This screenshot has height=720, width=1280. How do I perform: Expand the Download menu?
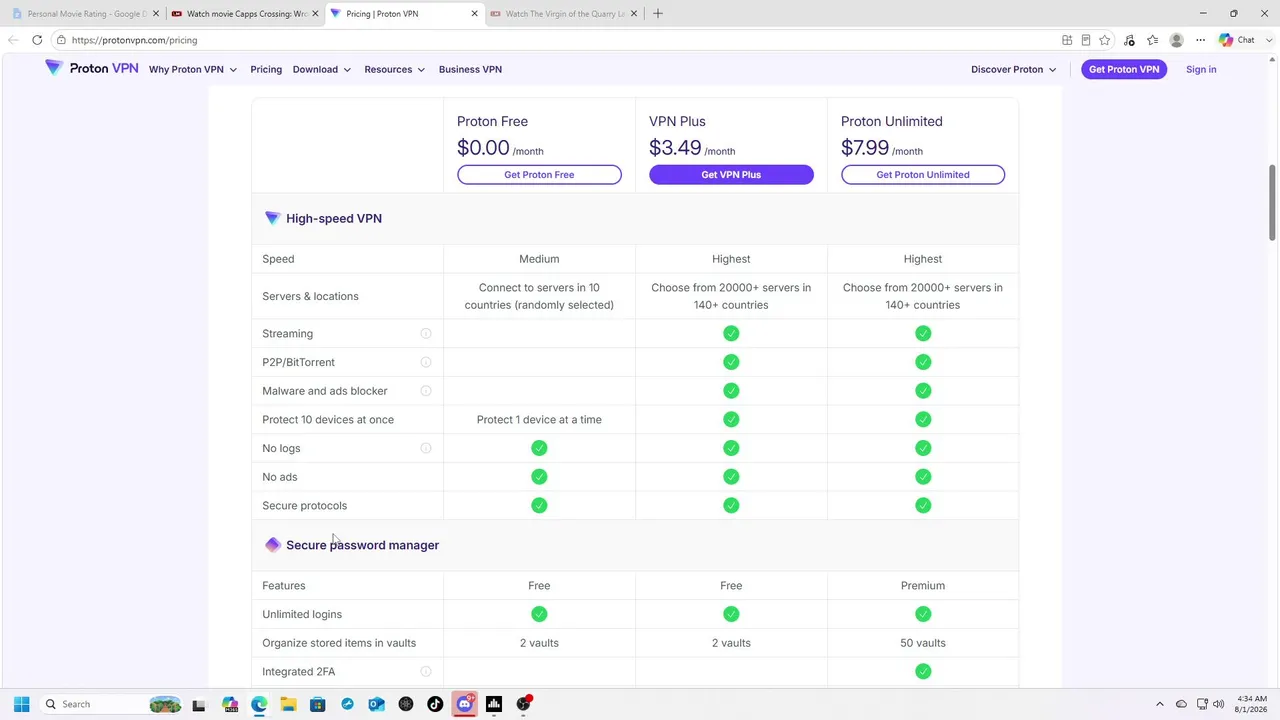click(322, 69)
